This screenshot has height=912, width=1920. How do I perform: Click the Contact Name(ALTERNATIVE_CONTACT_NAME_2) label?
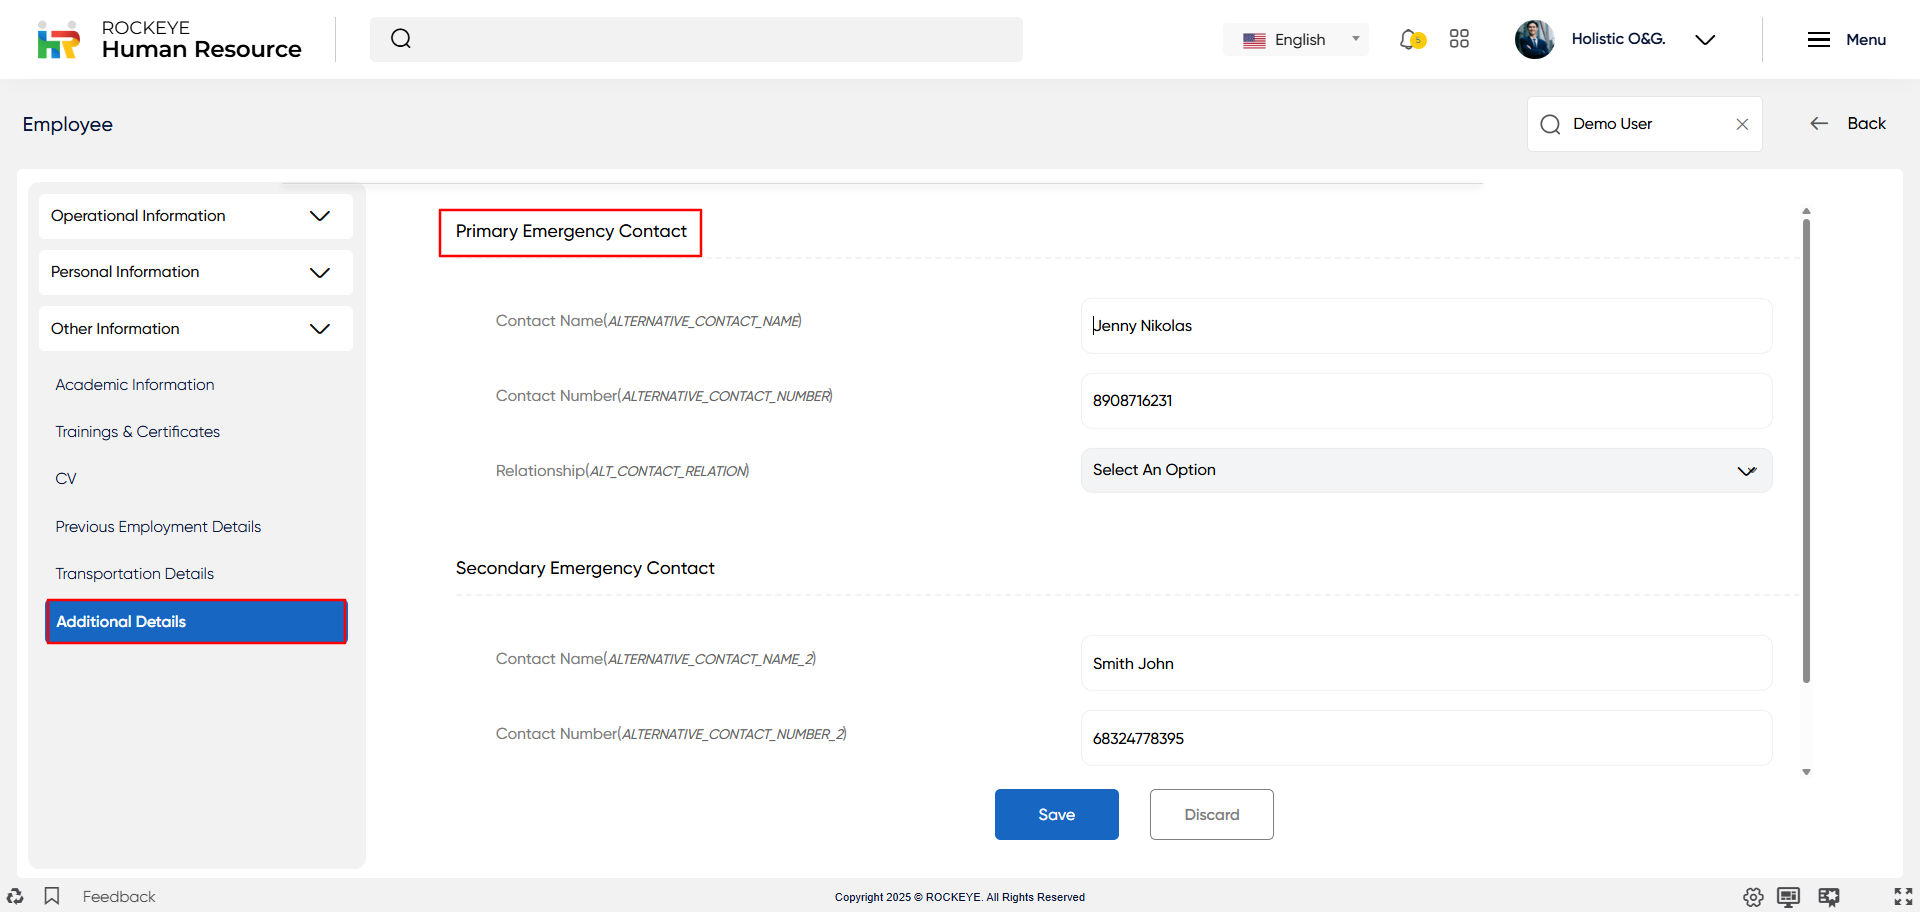[x=656, y=659]
